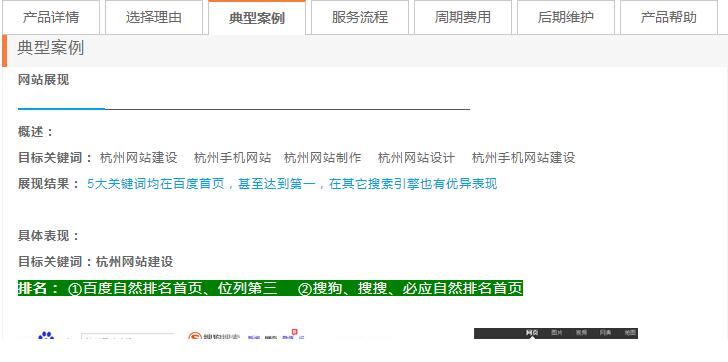The width and height of the screenshot is (728, 362).
Task: Switch to the 后期维护 tab
Action: pyautogui.click(x=566, y=18)
